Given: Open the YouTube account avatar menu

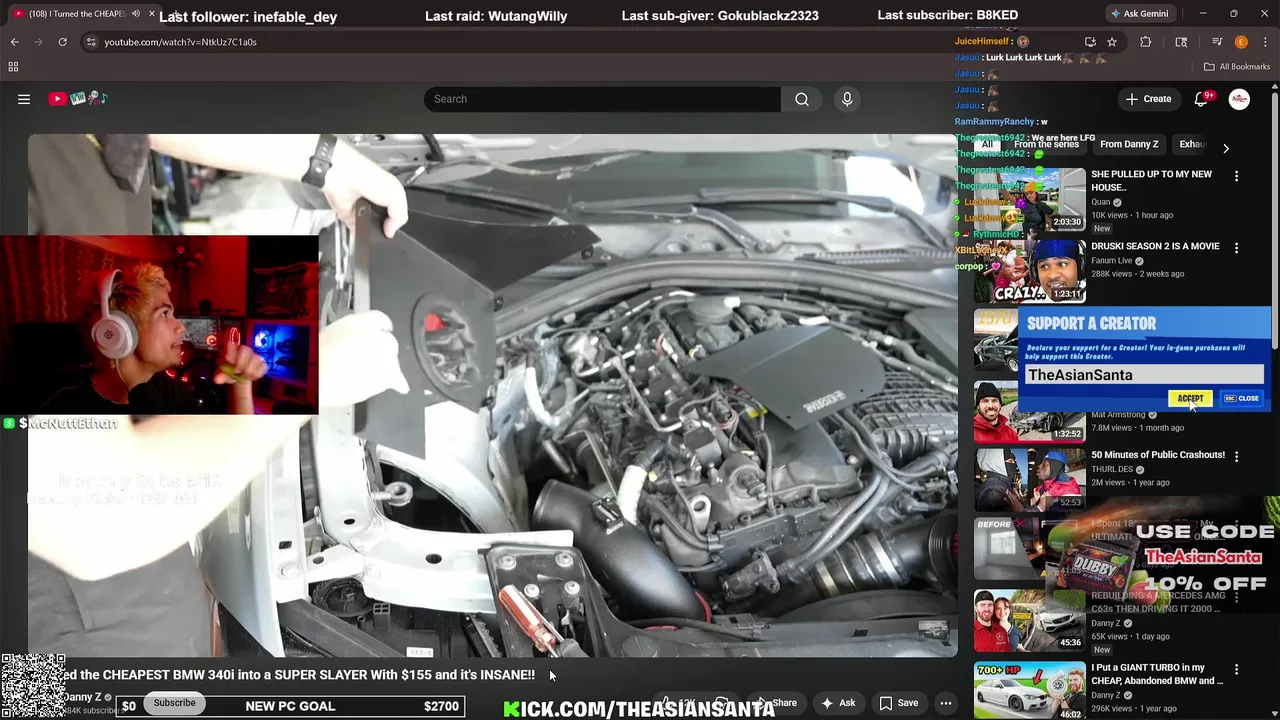Looking at the screenshot, I should point(1239,99).
